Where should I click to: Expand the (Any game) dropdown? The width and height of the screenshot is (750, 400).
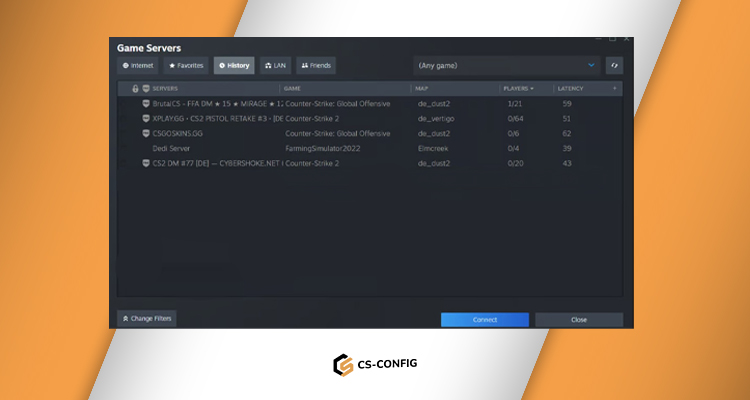point(507,66)
